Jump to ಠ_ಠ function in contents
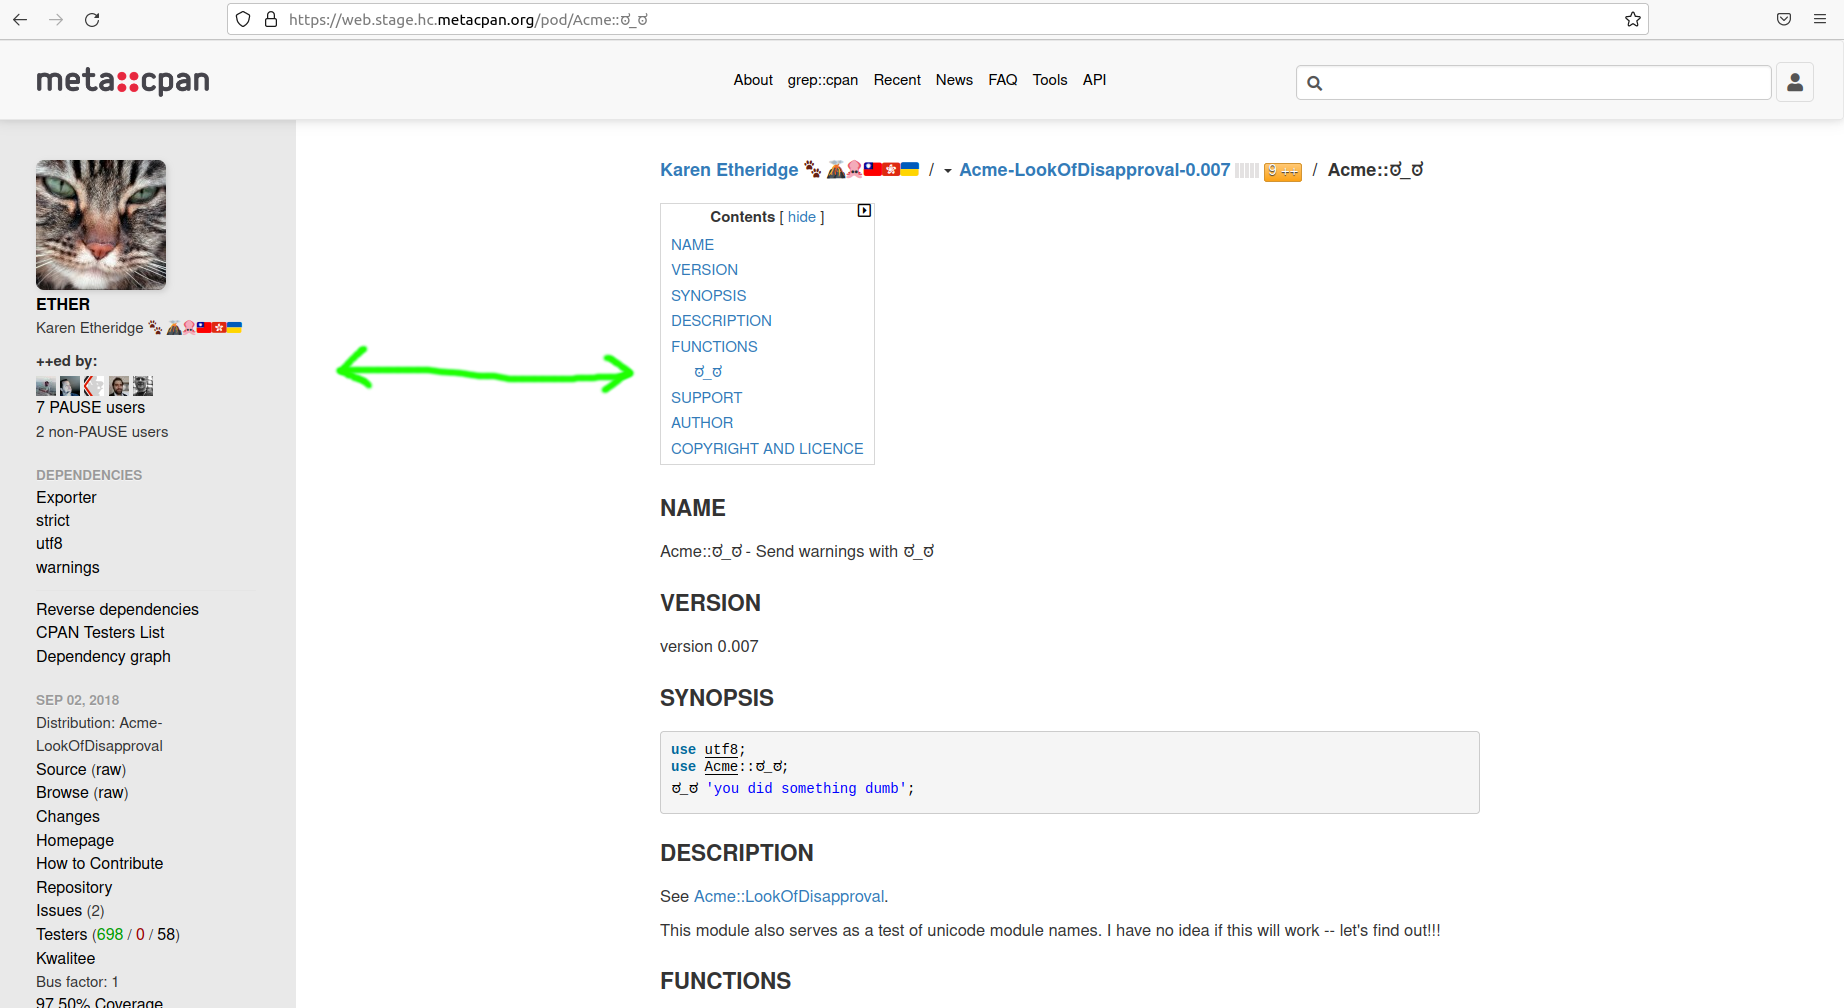1844x1008 pixels. (x=708, y=372)
